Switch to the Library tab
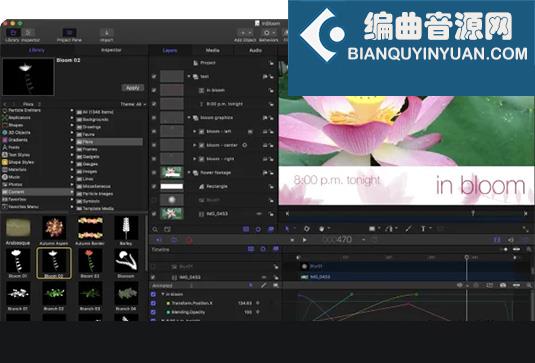The width and height of the screenshot is (535, 363). 37,50
